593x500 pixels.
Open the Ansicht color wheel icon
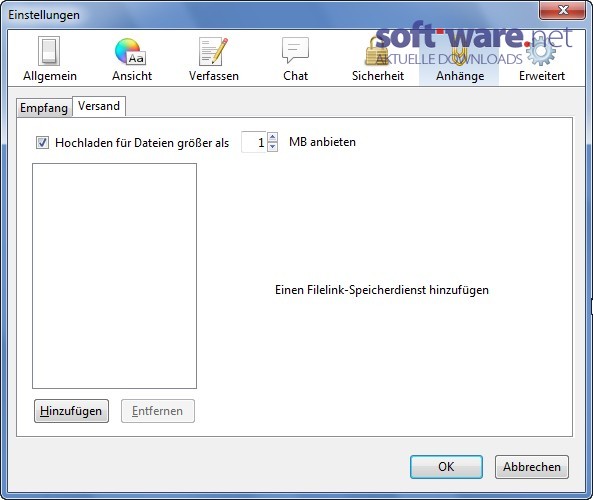tap(130, 51)
